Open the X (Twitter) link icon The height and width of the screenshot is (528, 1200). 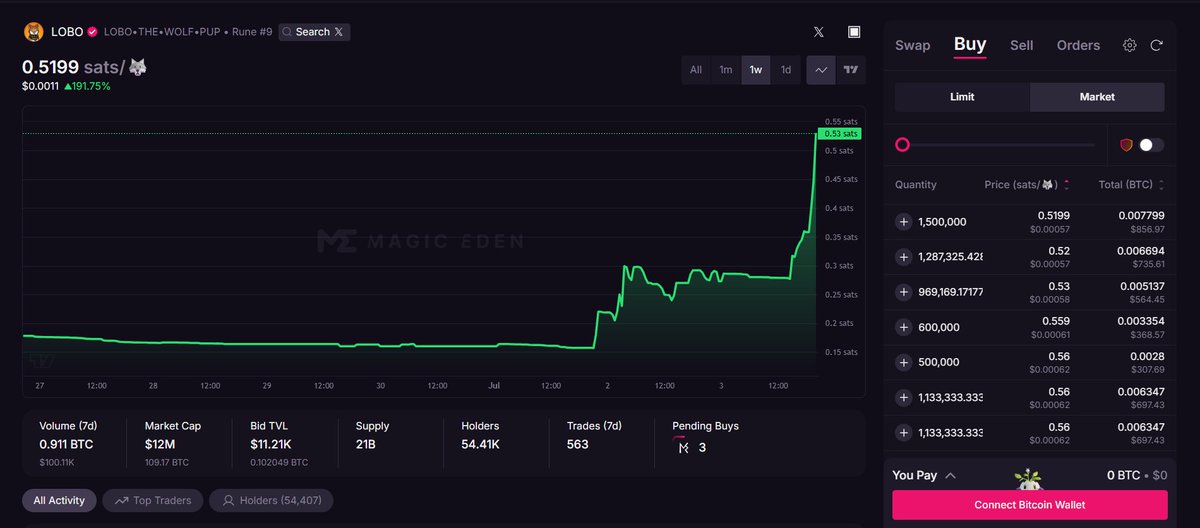(819, 32)
